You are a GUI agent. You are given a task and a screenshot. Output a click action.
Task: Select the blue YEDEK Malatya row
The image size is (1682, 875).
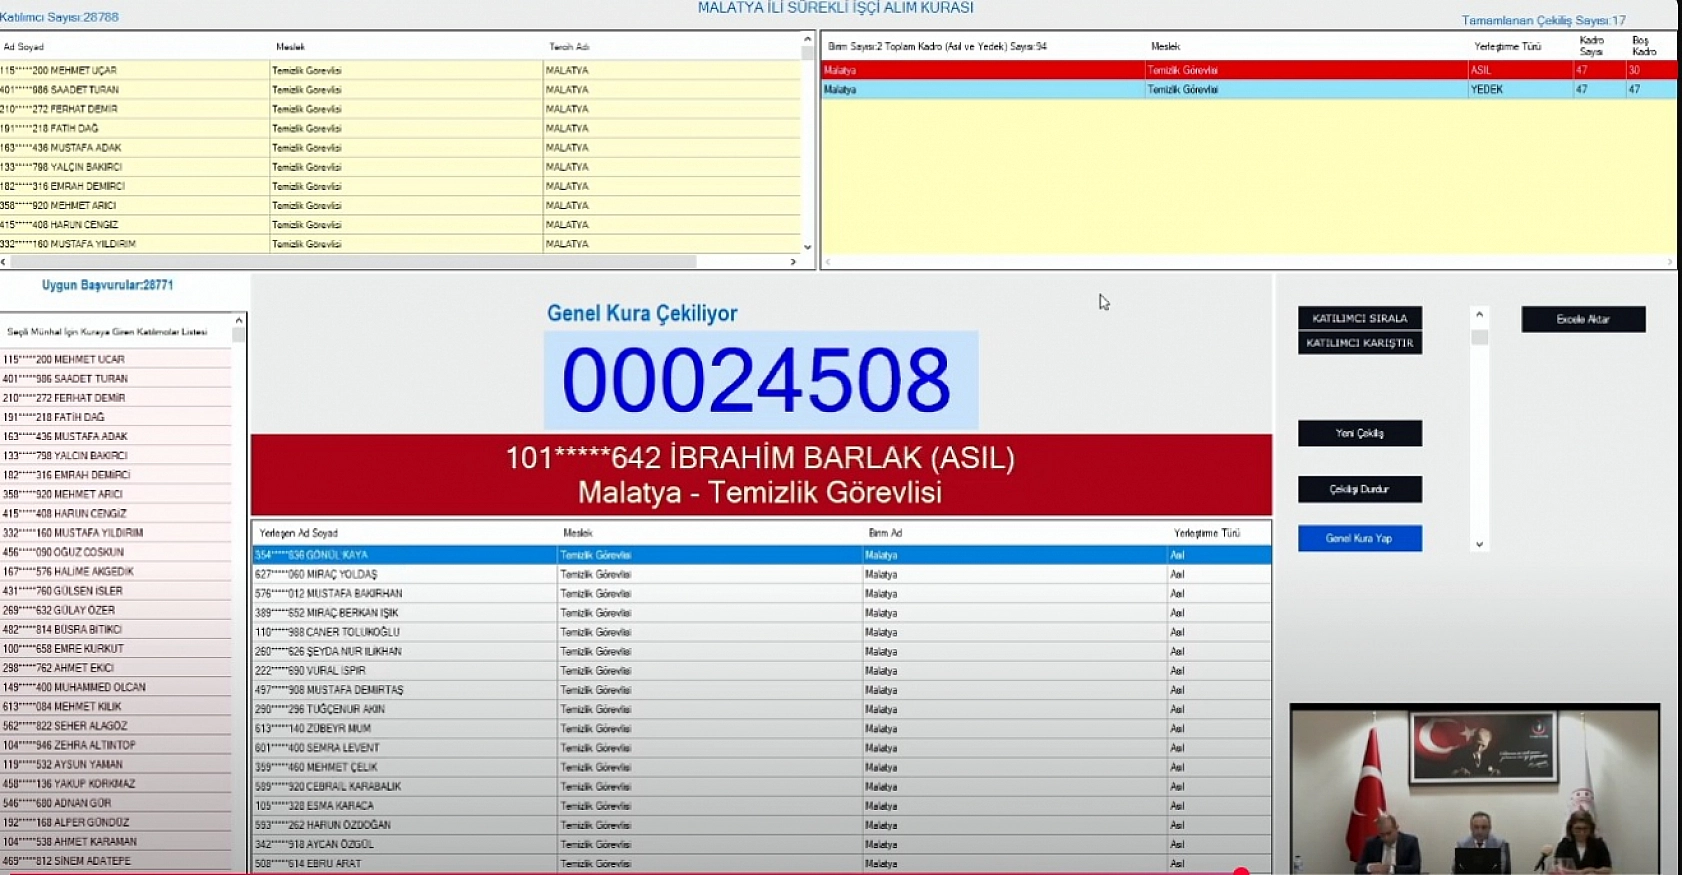[x=1248, y=89]
